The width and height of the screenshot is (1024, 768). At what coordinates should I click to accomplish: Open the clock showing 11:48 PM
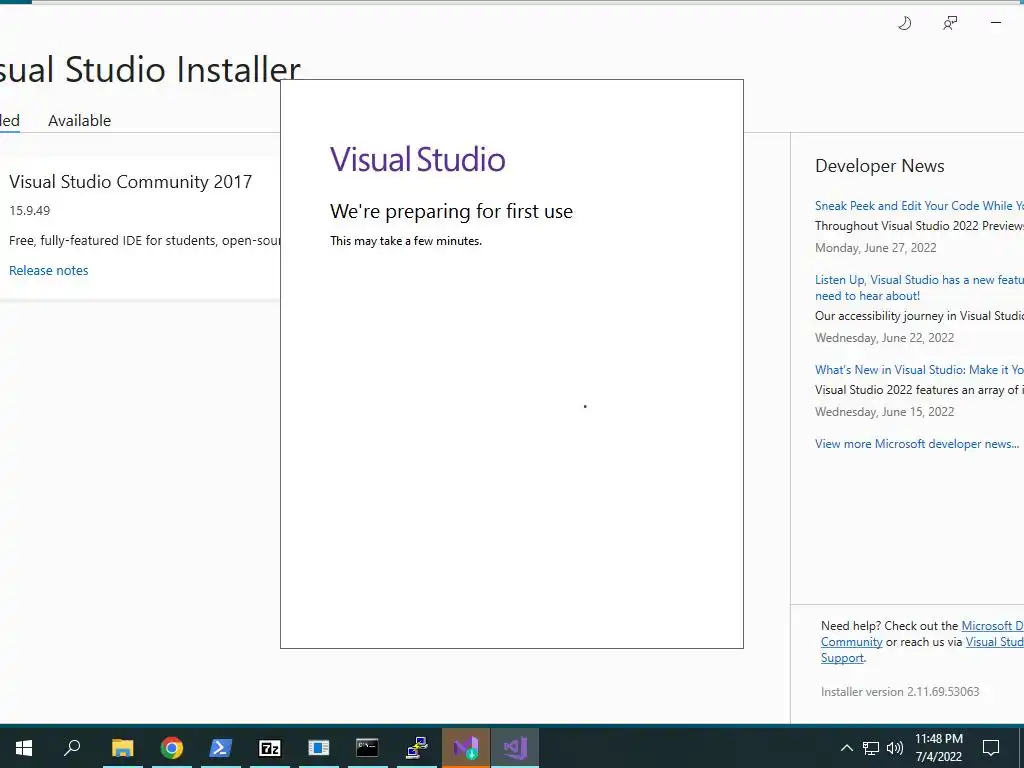pos(938,748)
